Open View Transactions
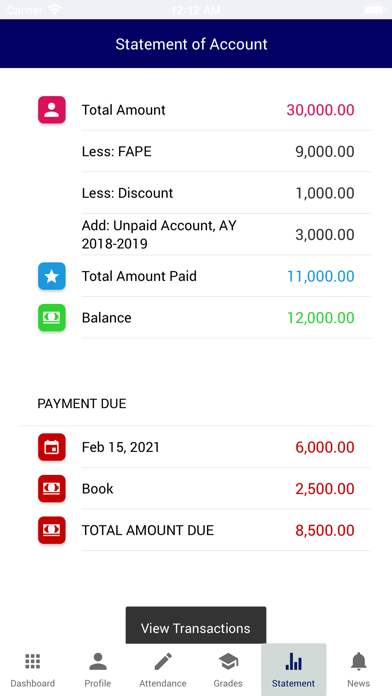Image resolution: width=392 pixels, height=696 pixels. coord(196,625)
